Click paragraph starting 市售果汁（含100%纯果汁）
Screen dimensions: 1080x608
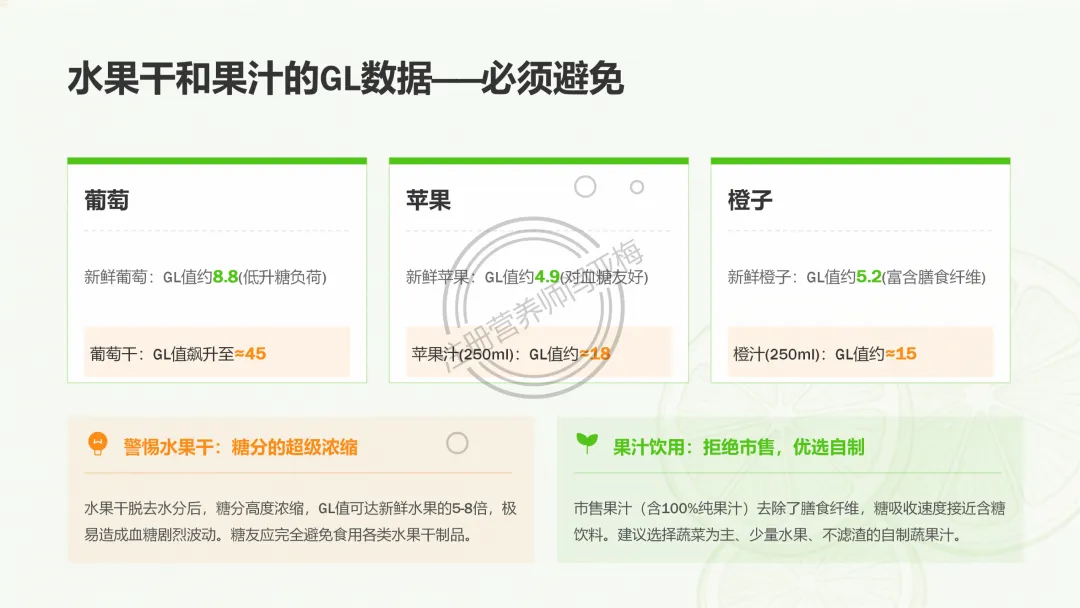click(x=789, y=521)
